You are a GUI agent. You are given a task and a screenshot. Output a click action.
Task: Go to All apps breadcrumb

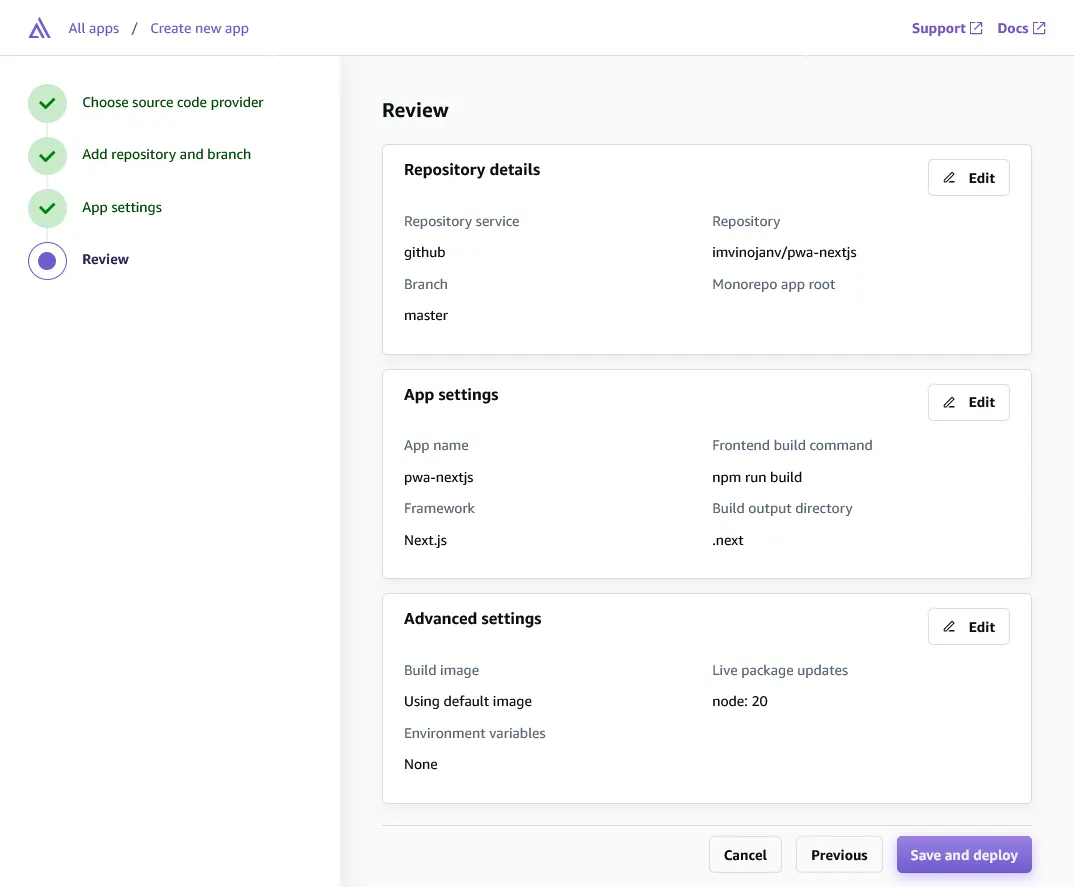click(x=94, y=28)
